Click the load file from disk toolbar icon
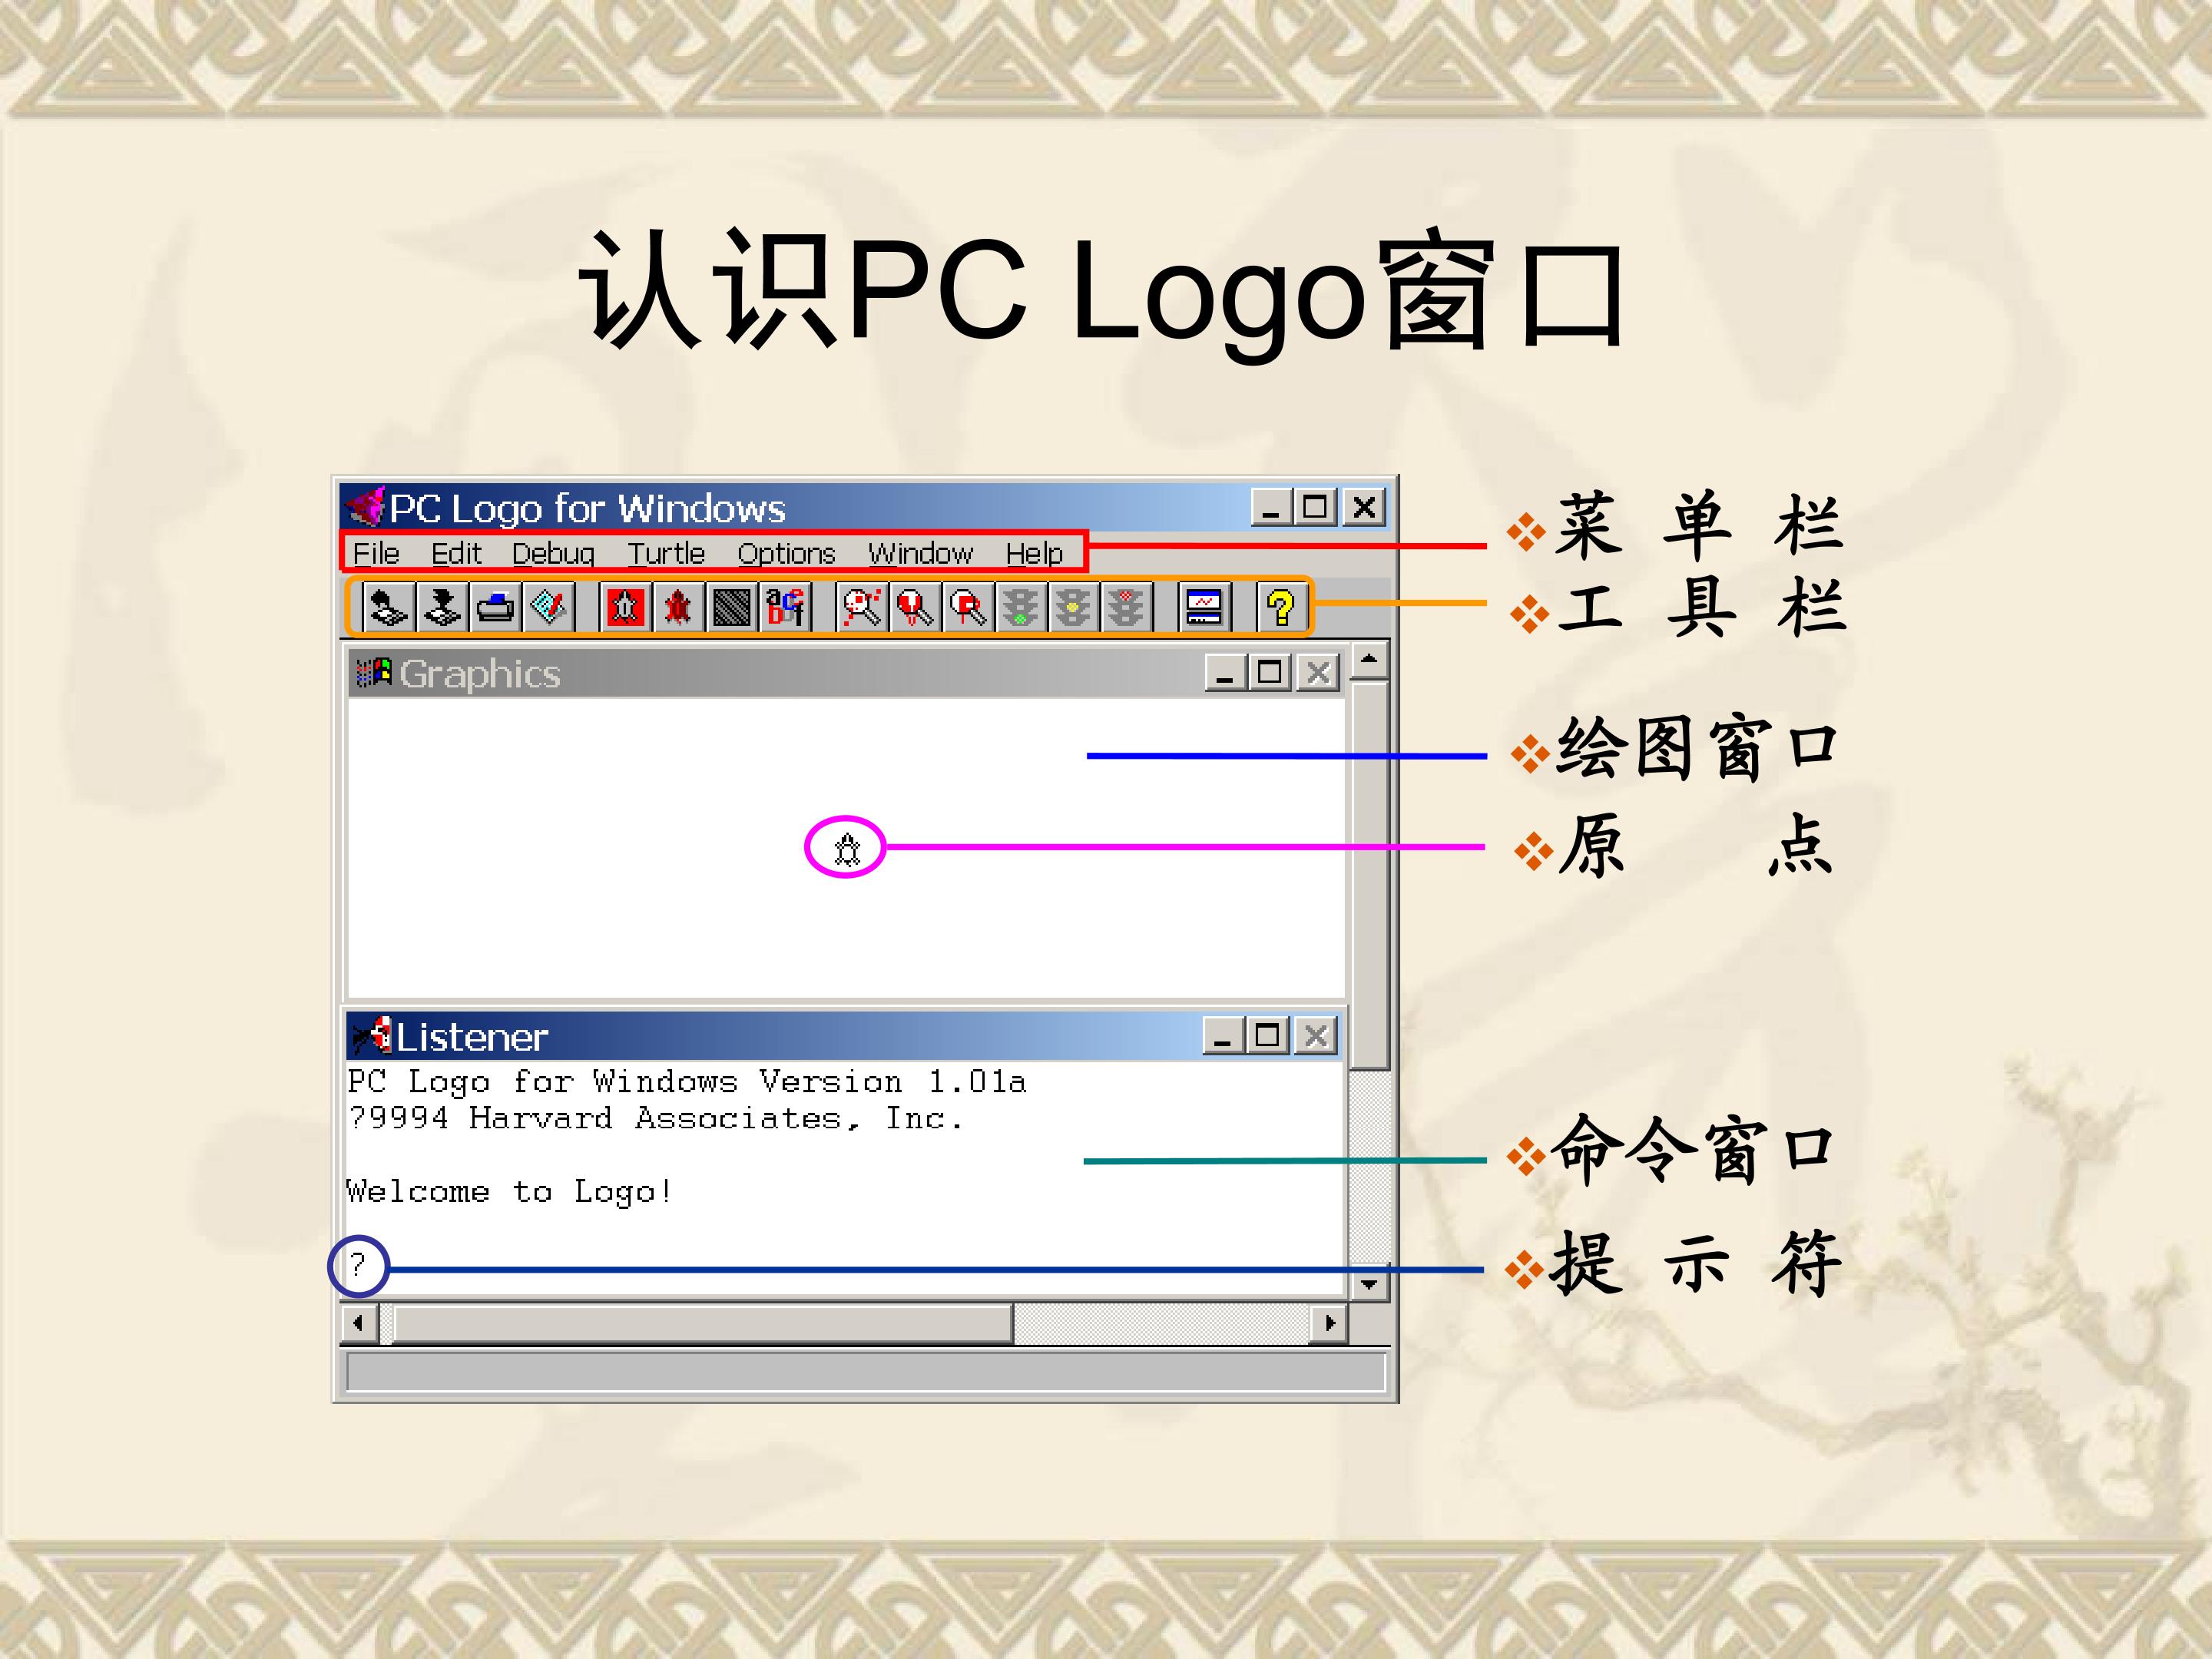Image resolution: width=2212 pixels, height=1659 pixels. 388,607
